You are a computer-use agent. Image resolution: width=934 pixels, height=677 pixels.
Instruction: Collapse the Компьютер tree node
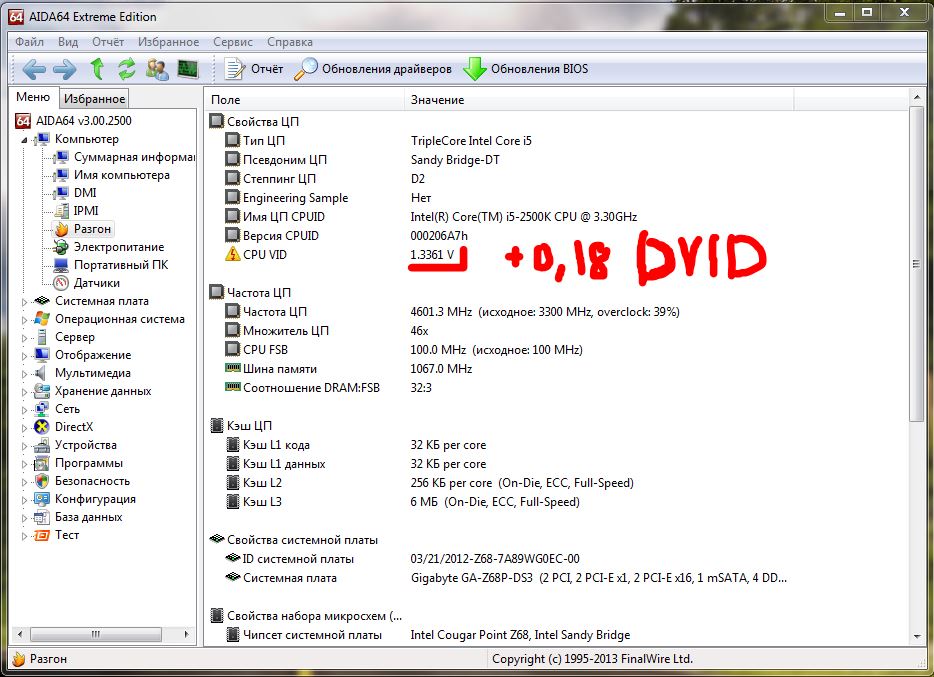click(x=24, y=140)
